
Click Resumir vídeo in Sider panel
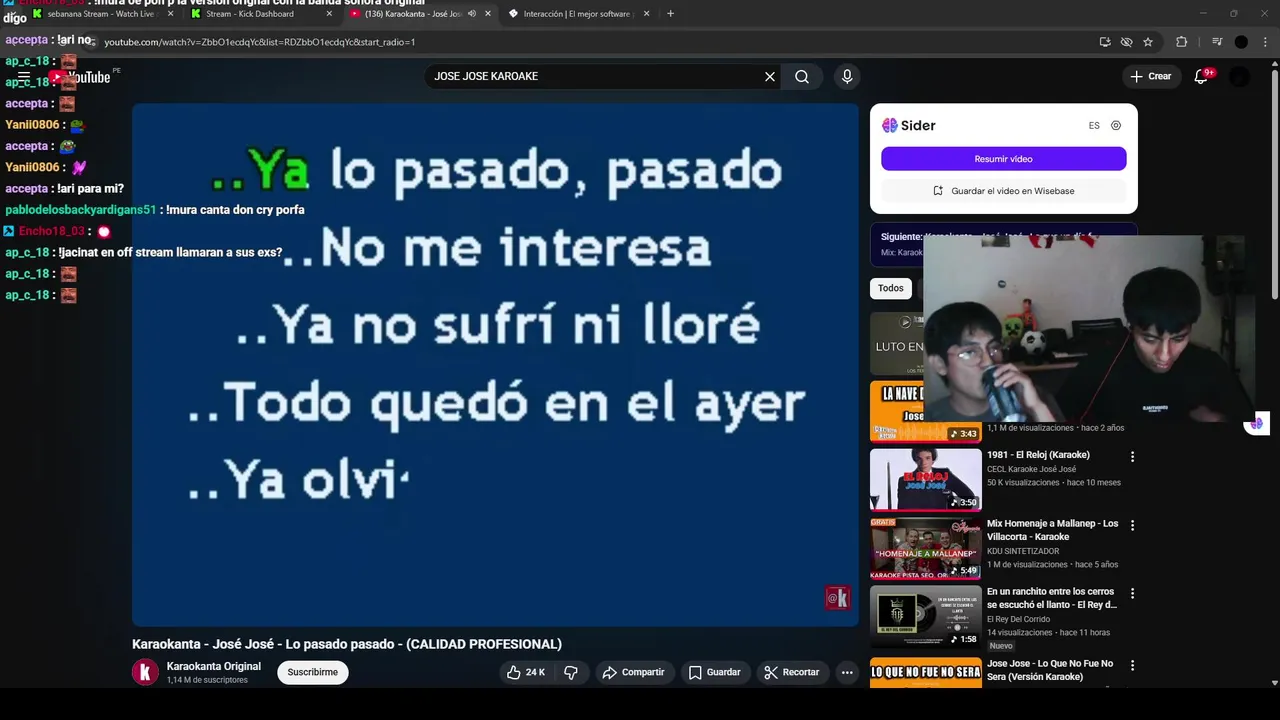tap(1003, 159)
